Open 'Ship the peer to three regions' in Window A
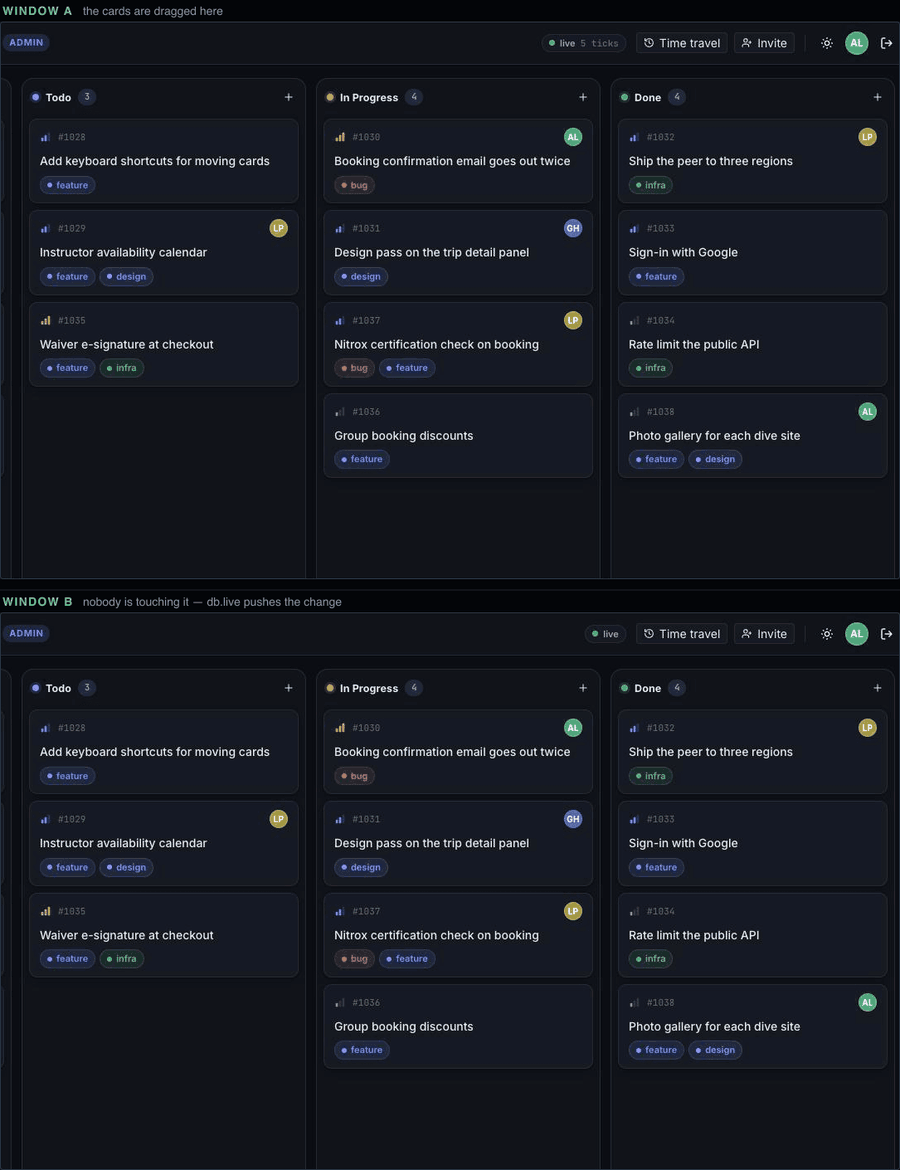Viewport: 900px width, 1170px height. click(752, 161)
